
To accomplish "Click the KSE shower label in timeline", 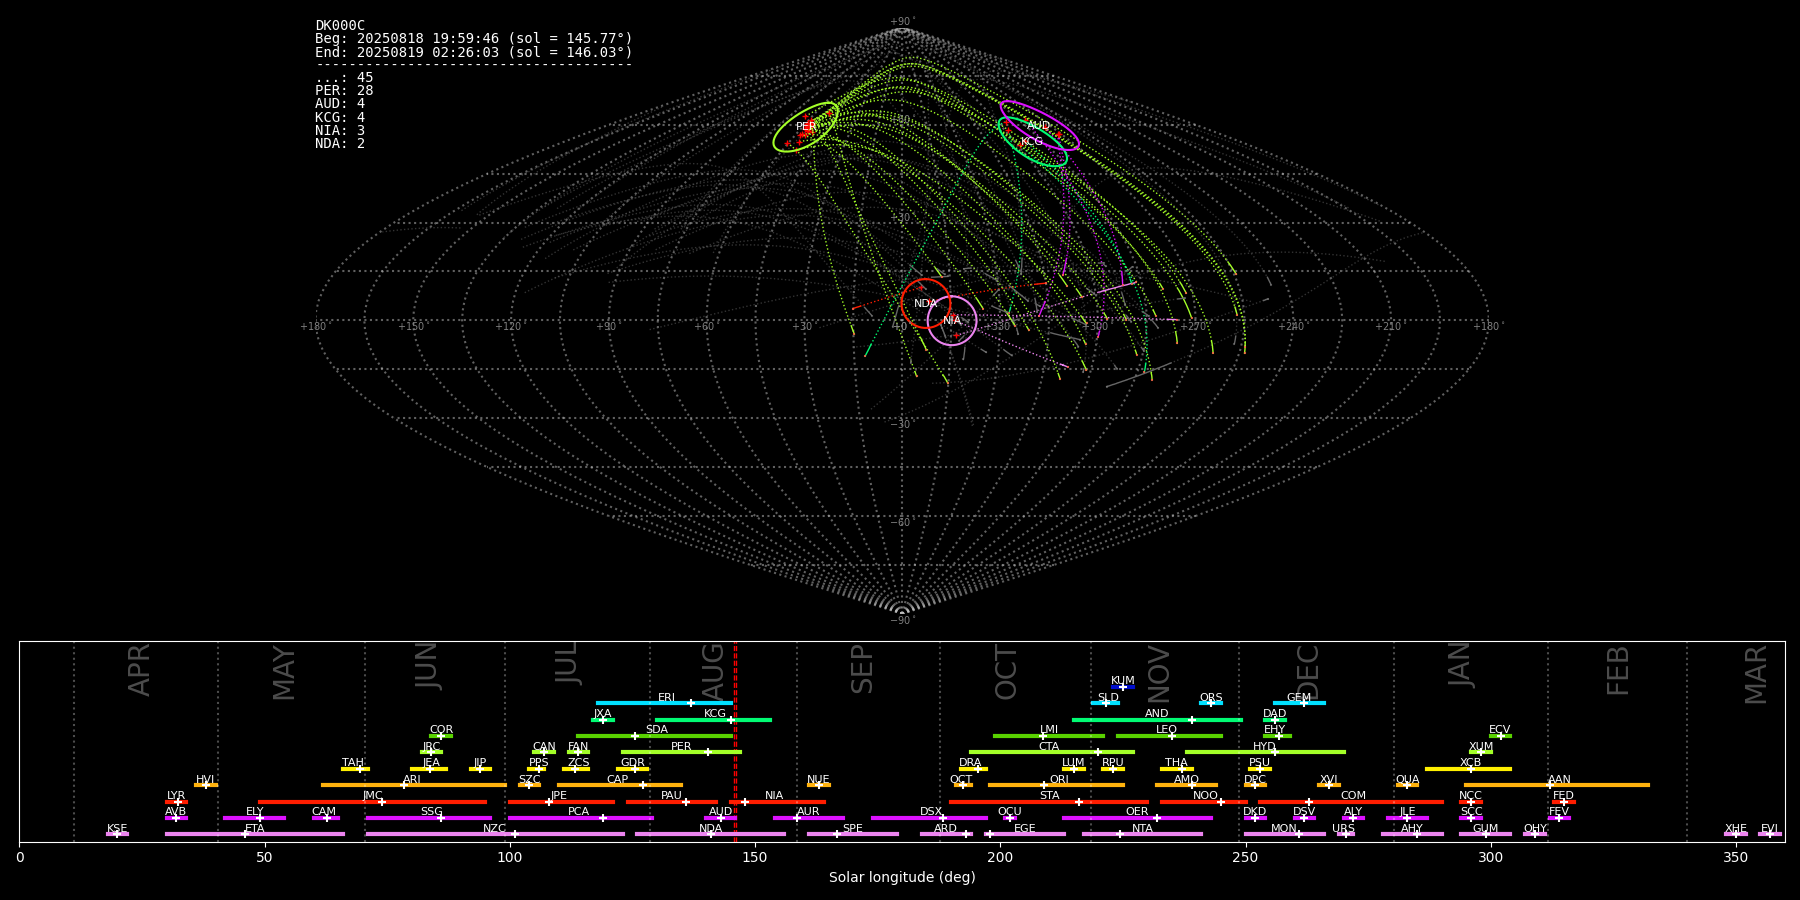I will 117,829.
